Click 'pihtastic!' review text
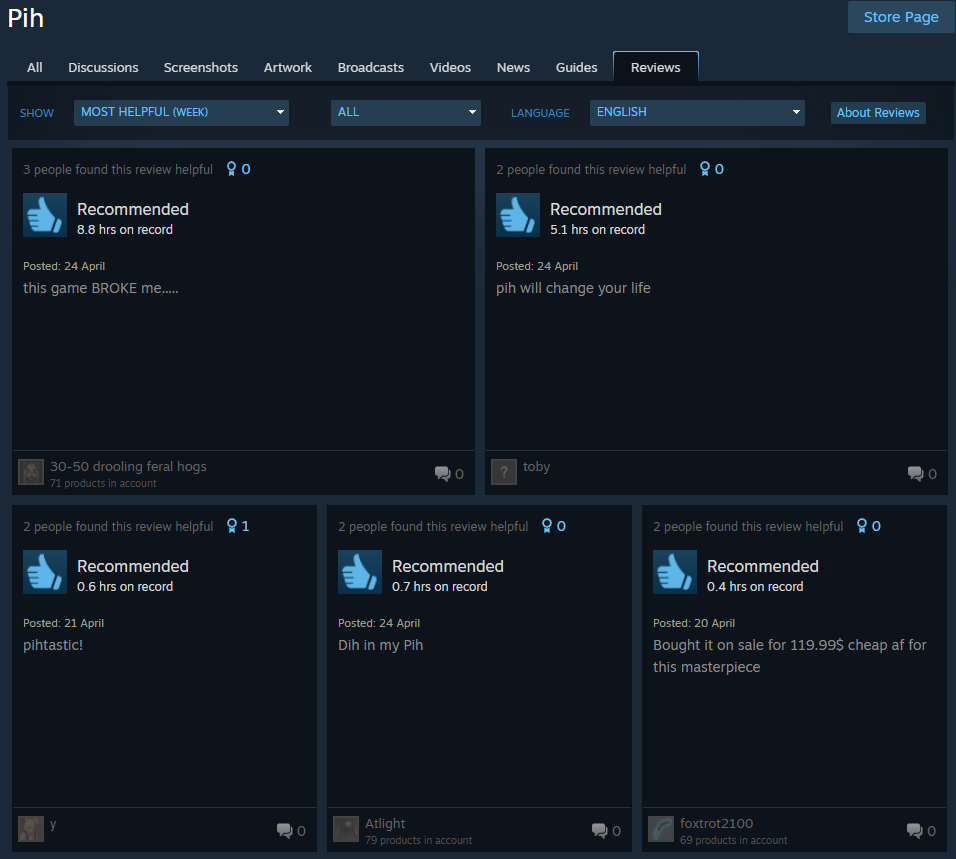956x859 pixels. click(53, 645)
